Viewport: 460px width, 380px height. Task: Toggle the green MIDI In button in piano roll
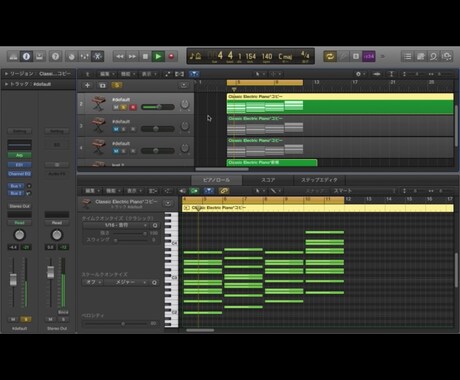coord(194,191)
